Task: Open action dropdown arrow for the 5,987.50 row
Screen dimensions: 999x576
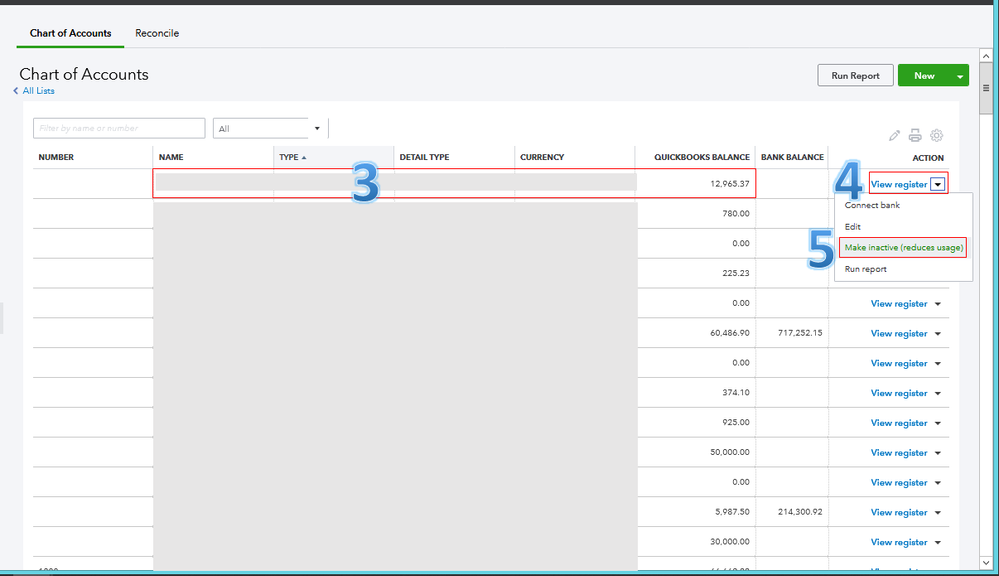Action: click(x=938, y=513)
